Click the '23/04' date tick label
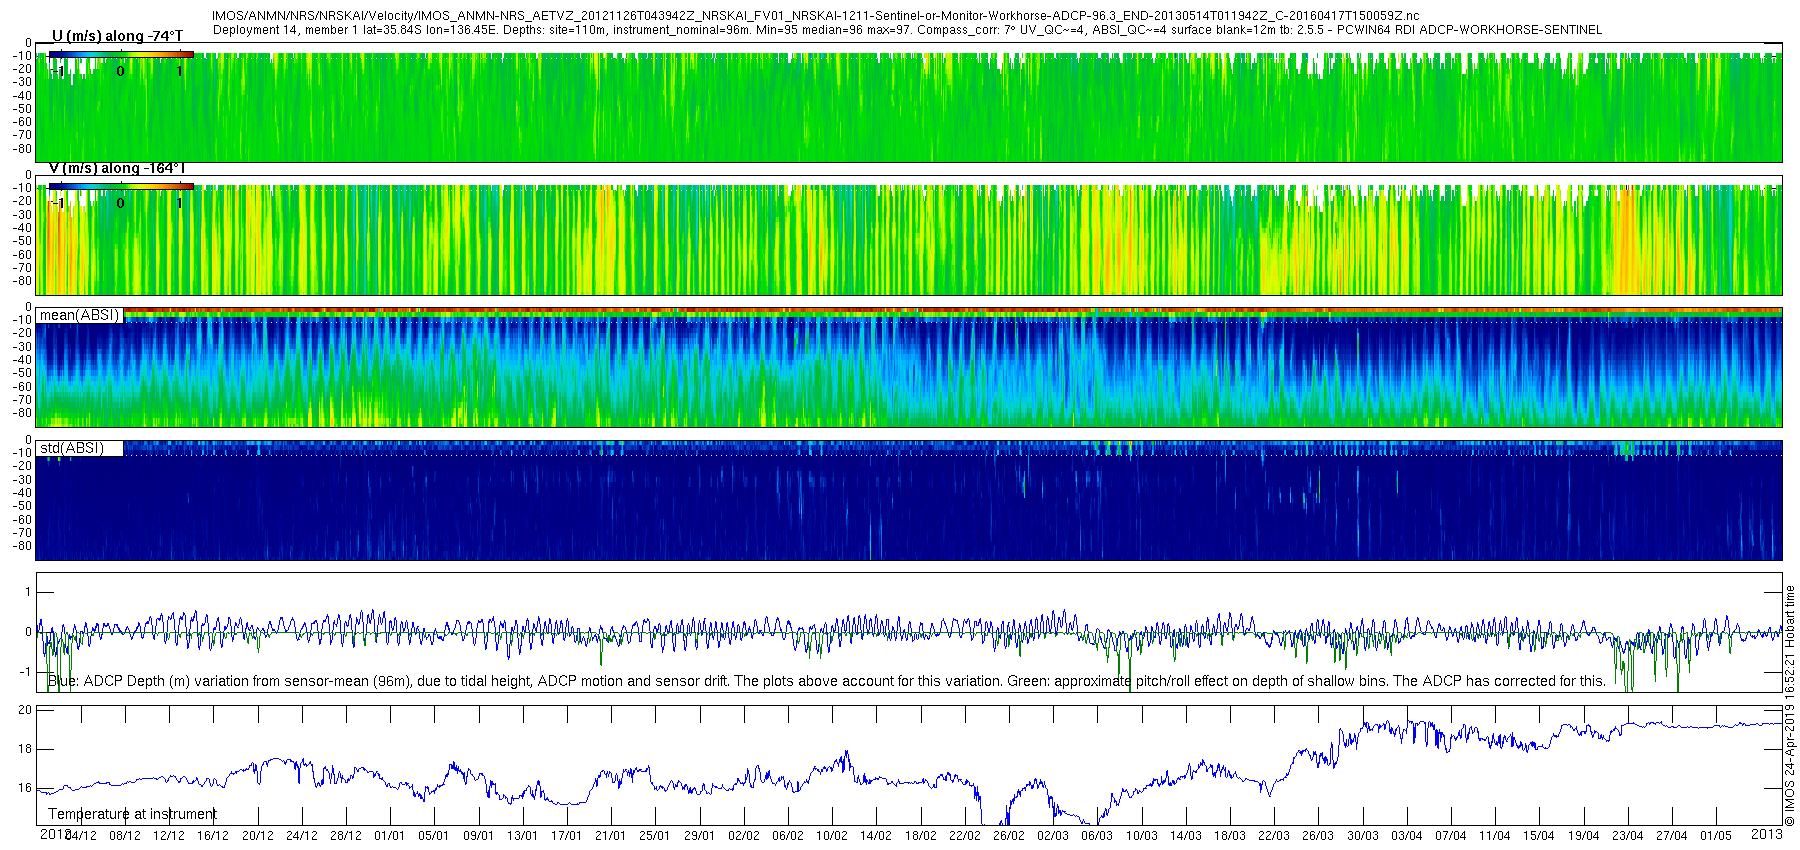Image resolution: width=1800 pixels, height=850 pixels. [x=1627, y=836]
